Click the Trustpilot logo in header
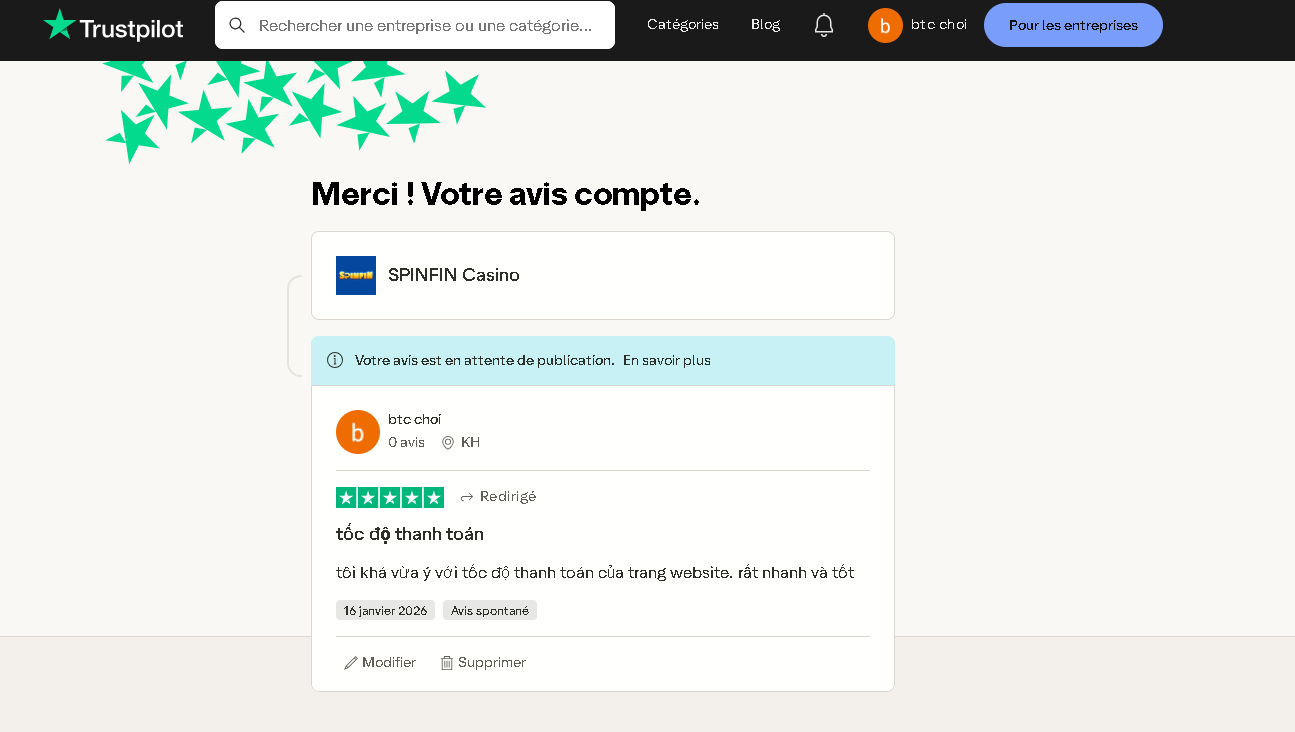The height and width of the screenshot is (732, 1295). point(113,26)
